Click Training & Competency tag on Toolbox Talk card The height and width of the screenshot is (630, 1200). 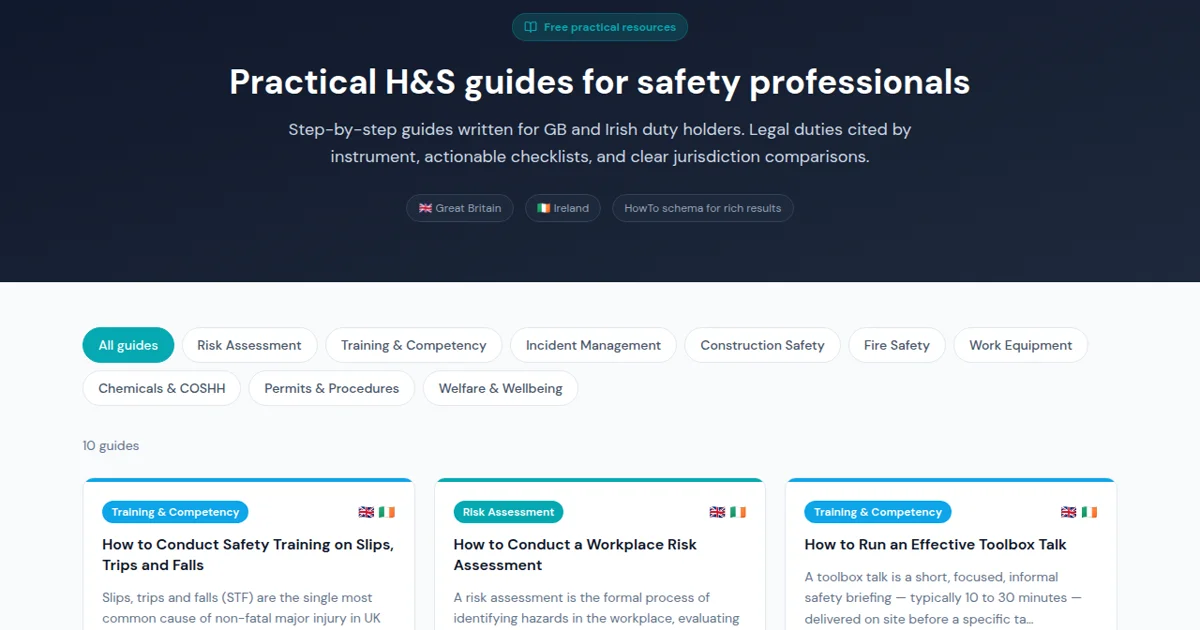(x=877, y=512)
